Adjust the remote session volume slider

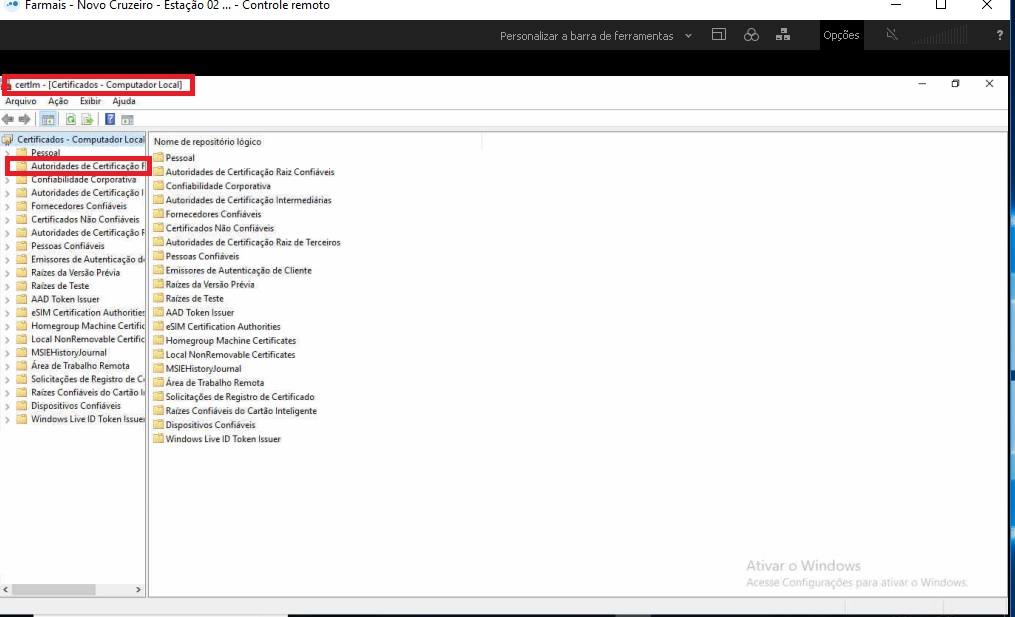(939, 37)
